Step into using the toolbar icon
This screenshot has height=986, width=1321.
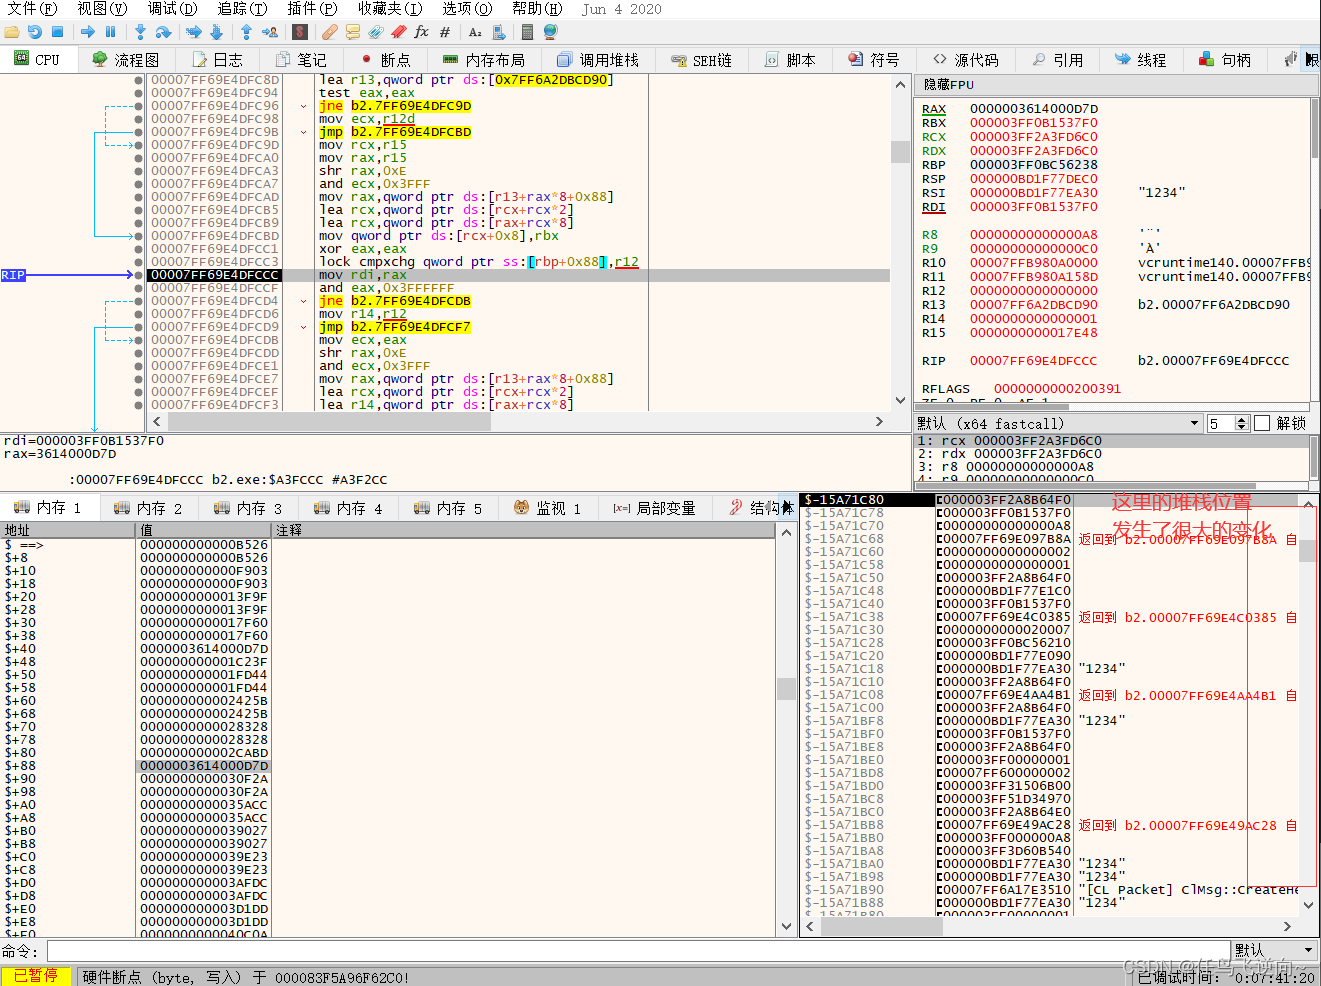click(140, 32)
